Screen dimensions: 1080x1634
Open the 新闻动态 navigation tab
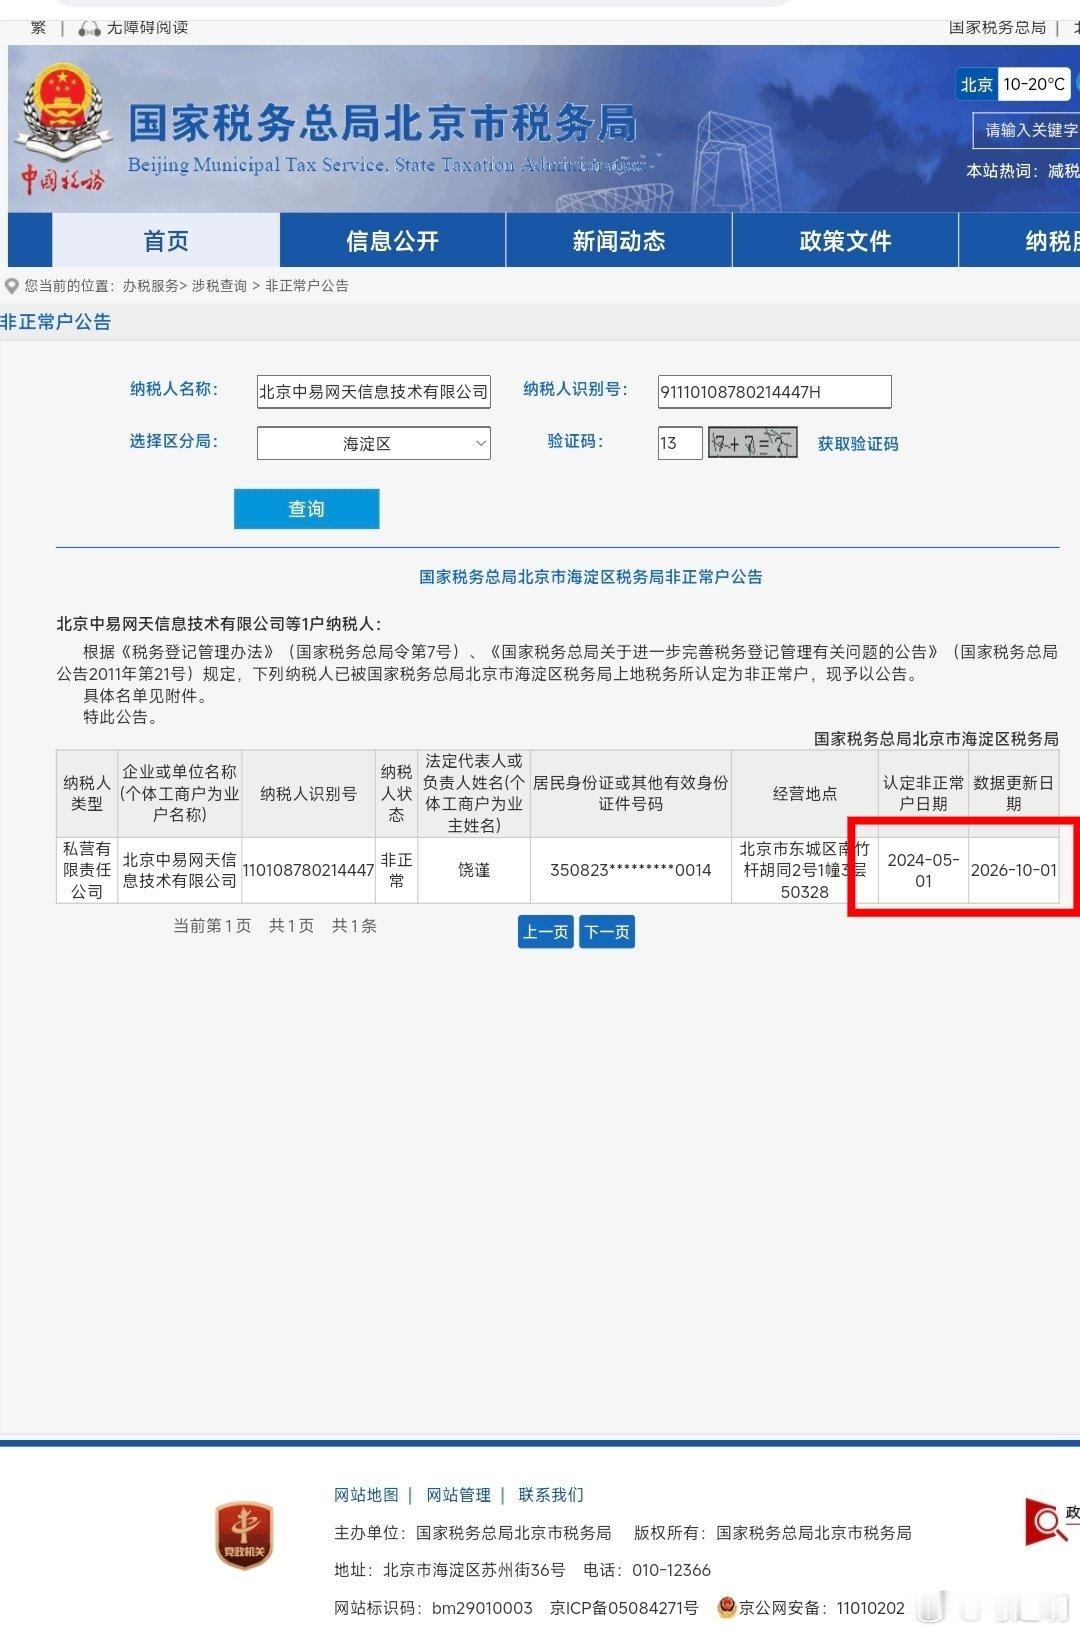619,241
